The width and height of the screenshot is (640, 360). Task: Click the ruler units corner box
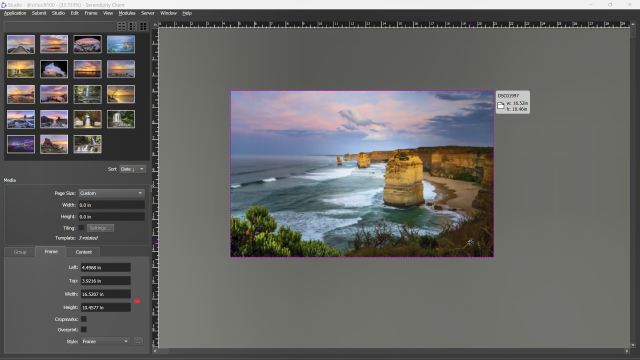tap(155, 24)
